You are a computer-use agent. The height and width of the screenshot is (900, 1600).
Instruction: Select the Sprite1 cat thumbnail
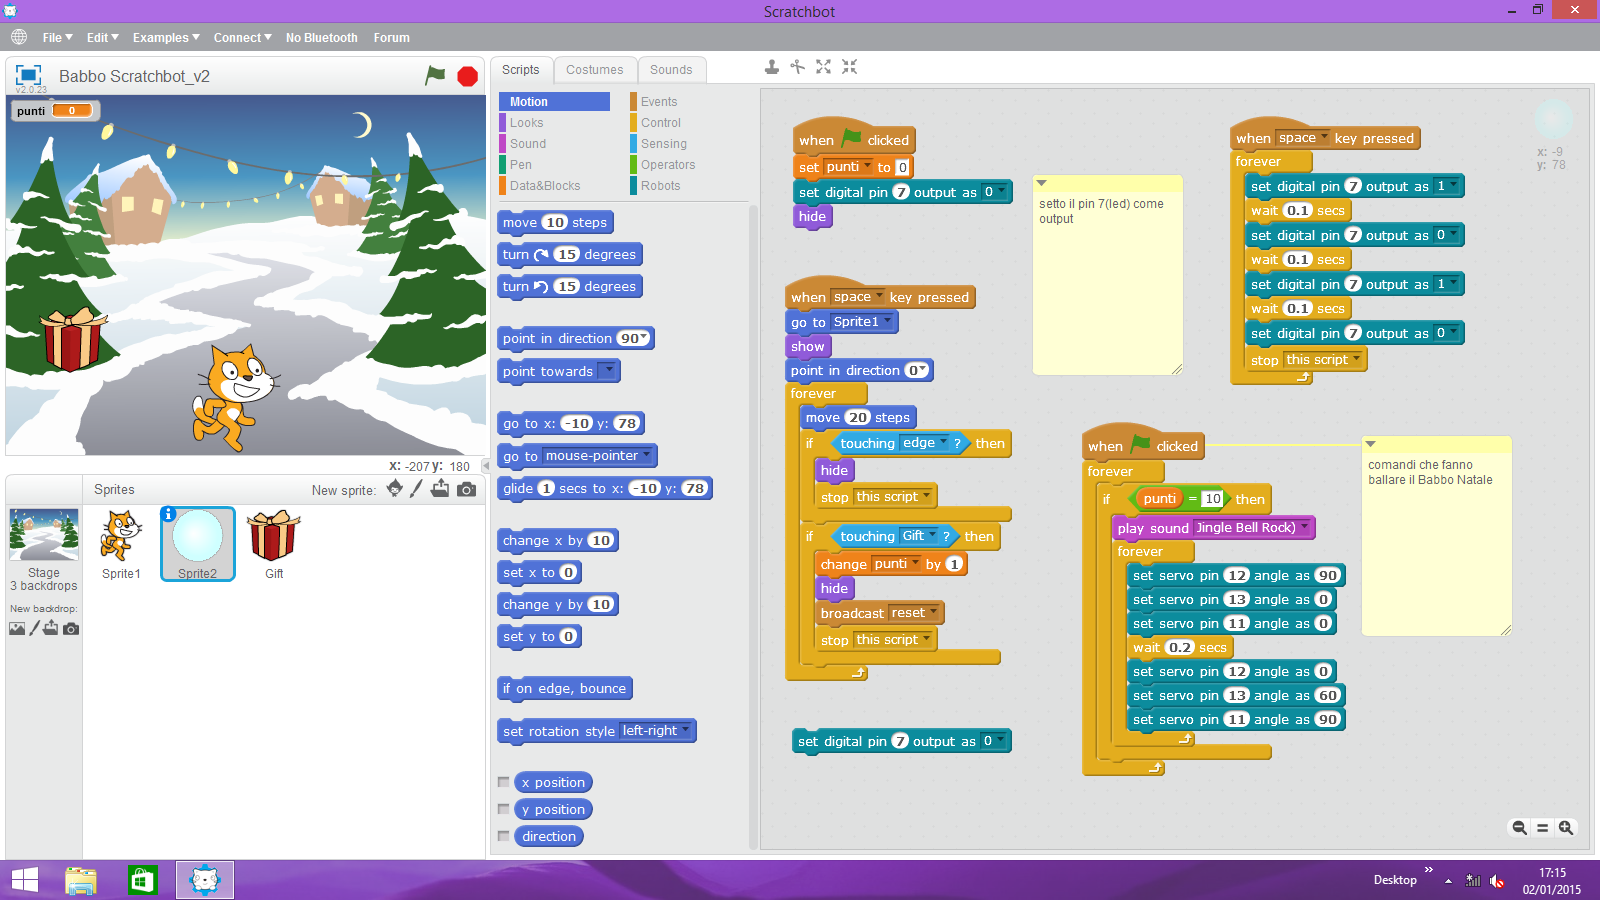[121, 544]
